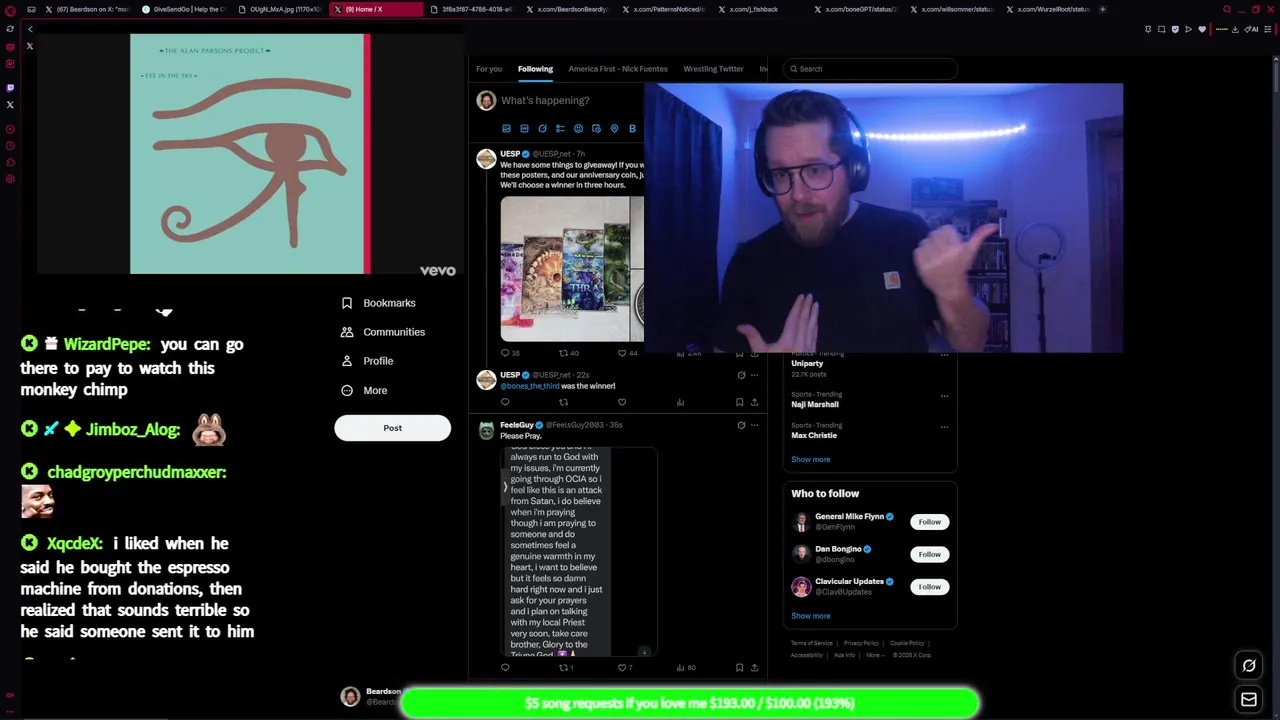This screenshot has height=720, width=1280.
Task: Open the Grok floating button
Action: tap(1249, 666)
